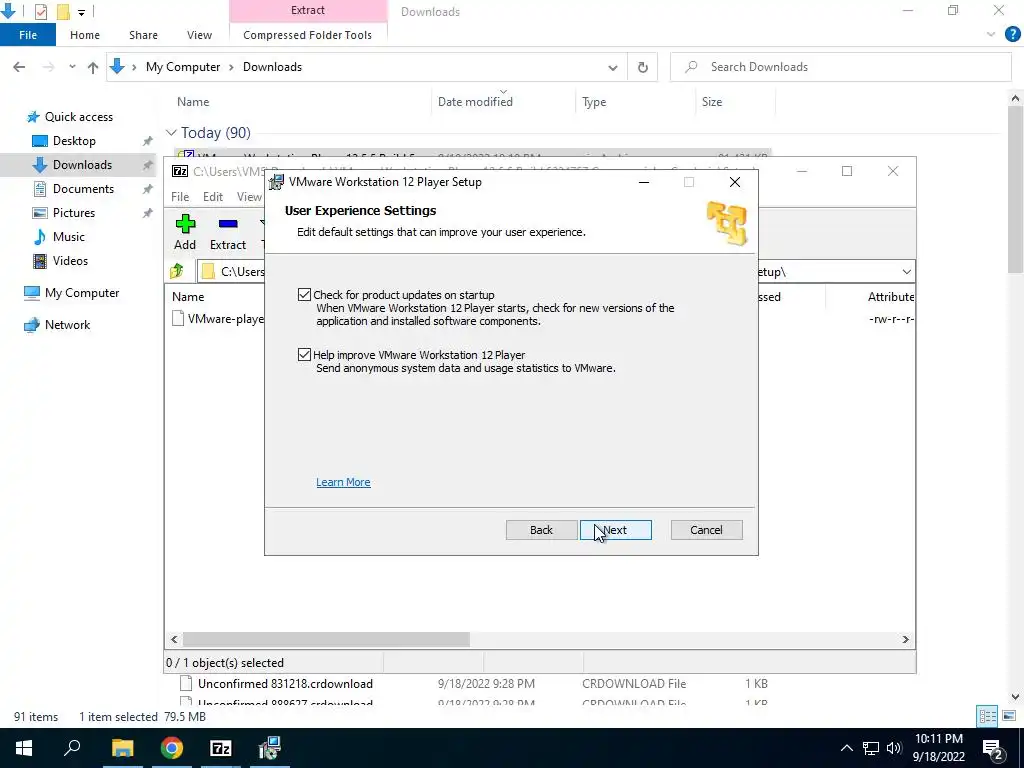Select Documents in navigation pane

coord(83,189)
